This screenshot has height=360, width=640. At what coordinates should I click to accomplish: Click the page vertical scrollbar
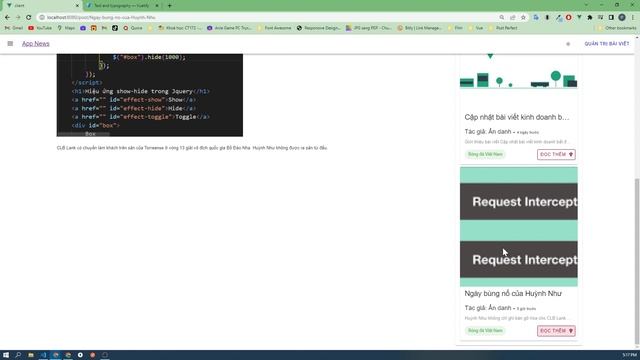(637, 261)
